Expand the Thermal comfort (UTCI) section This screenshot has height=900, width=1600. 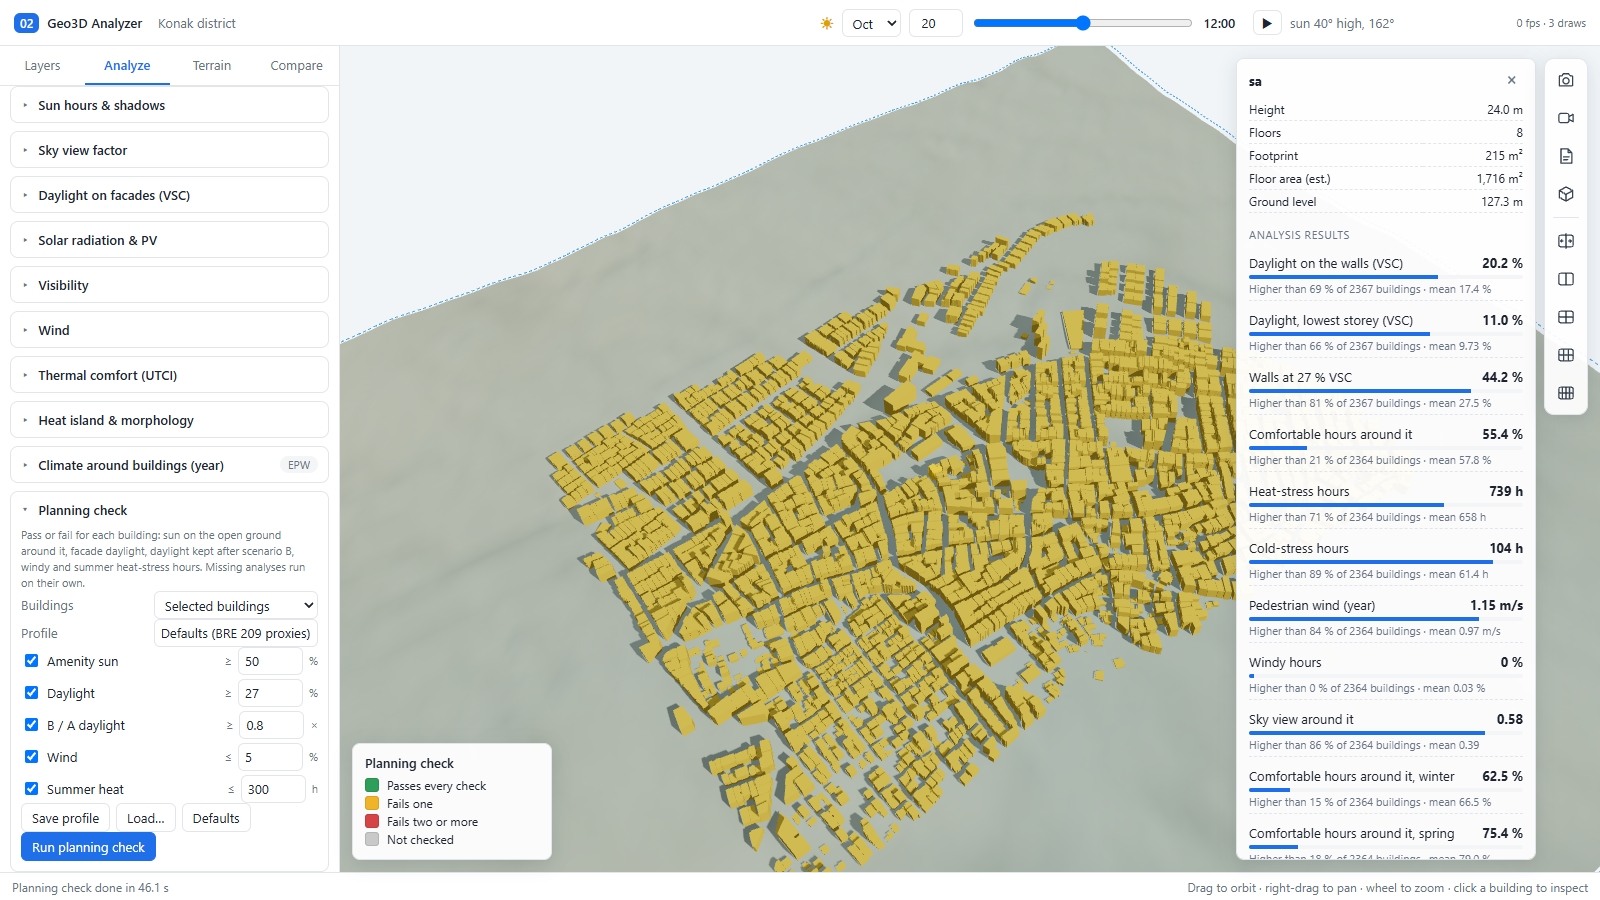169,375
